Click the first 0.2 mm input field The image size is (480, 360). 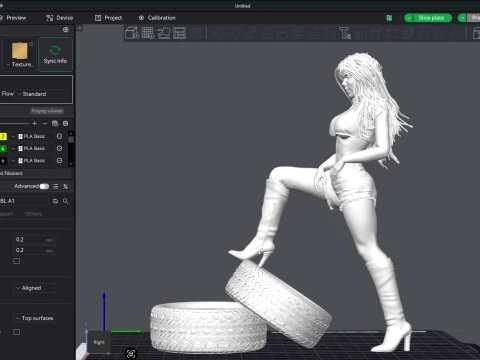35,240
